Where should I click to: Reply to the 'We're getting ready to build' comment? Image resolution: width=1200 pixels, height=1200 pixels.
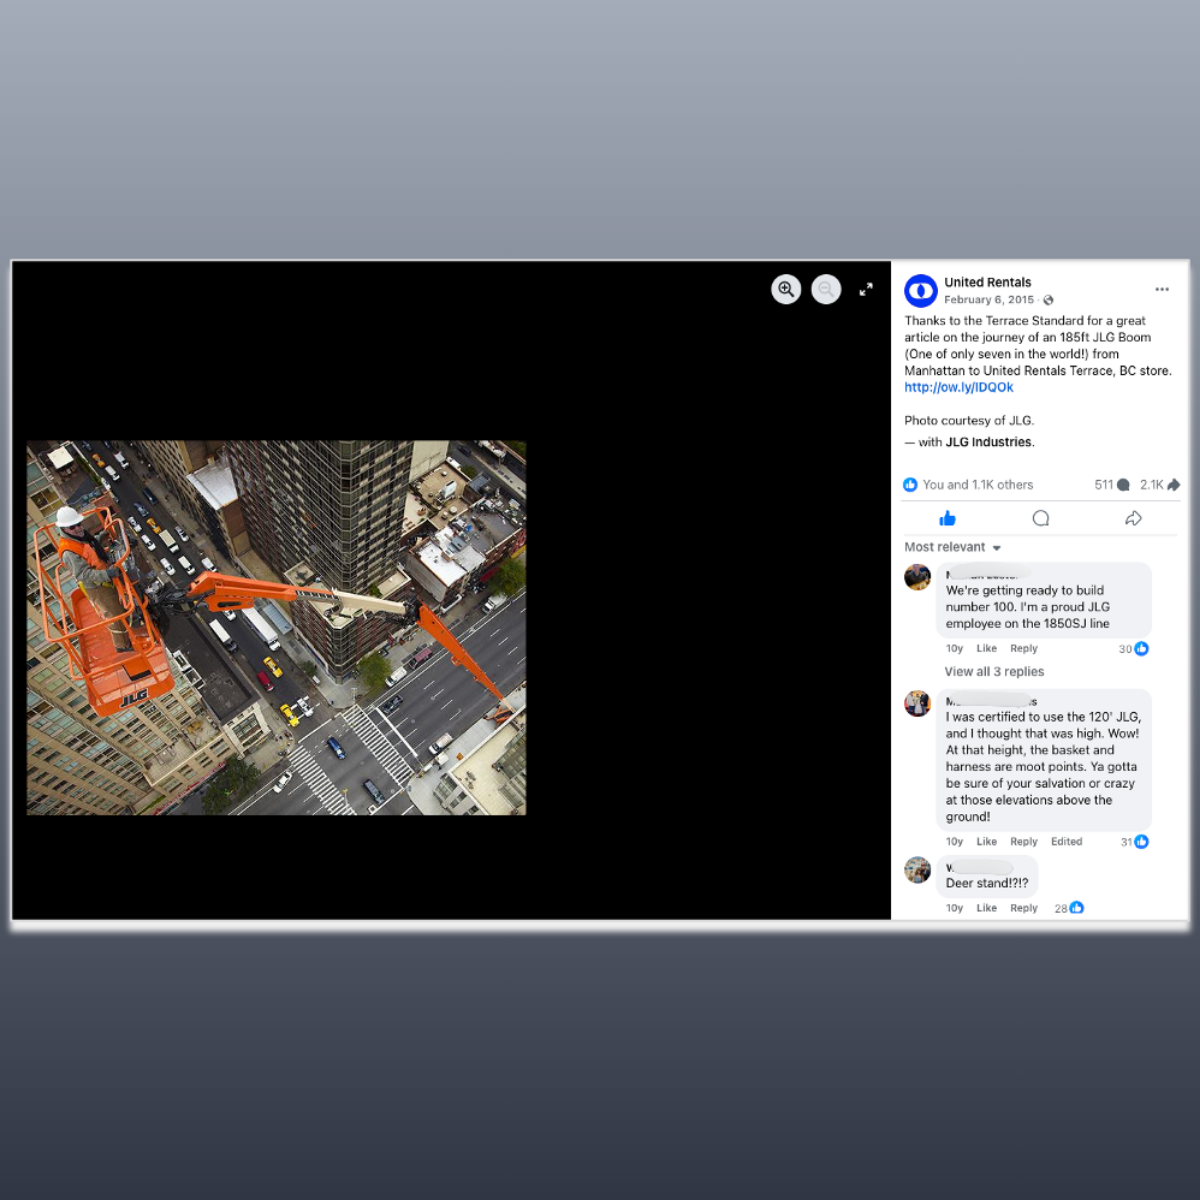pos(1024,649)
